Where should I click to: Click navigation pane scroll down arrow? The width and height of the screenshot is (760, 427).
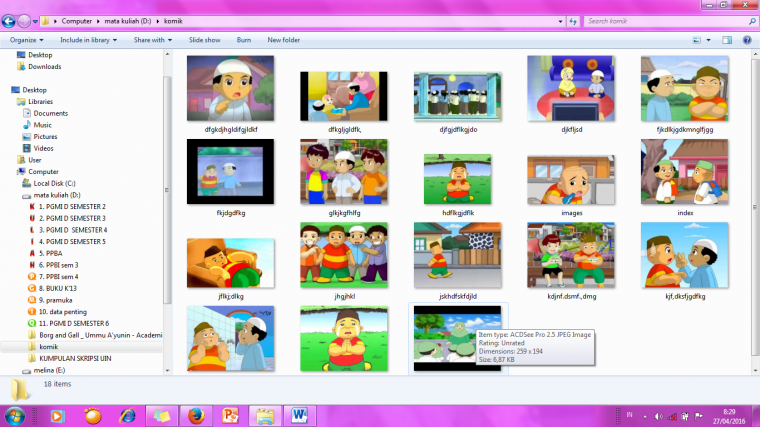click(x=167, y=371)
